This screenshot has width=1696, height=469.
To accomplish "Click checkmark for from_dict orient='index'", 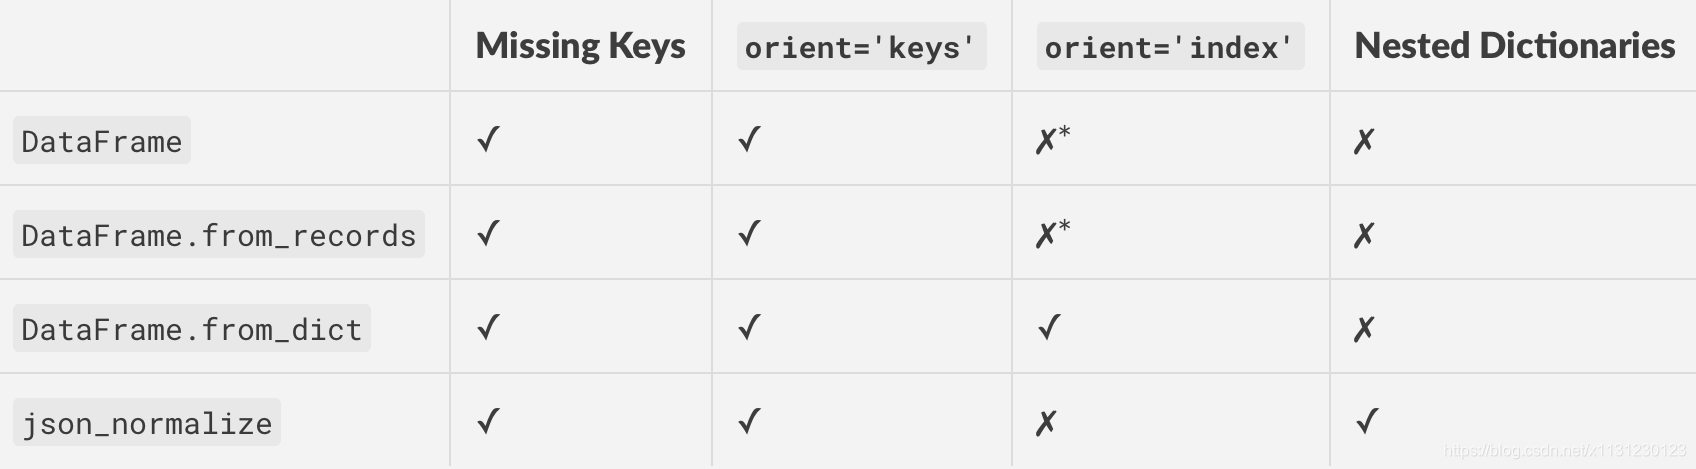I will pyautogui.click(x=1049, y=328).
